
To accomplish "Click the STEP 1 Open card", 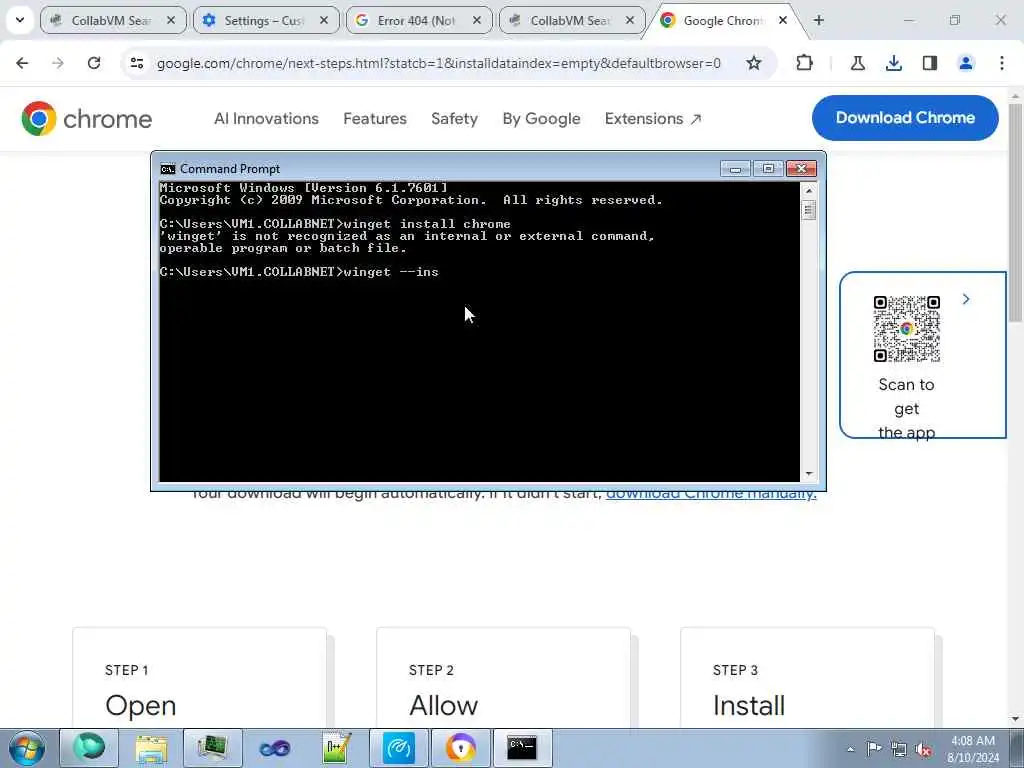I will pyautogui.click(x=199, y=678).
